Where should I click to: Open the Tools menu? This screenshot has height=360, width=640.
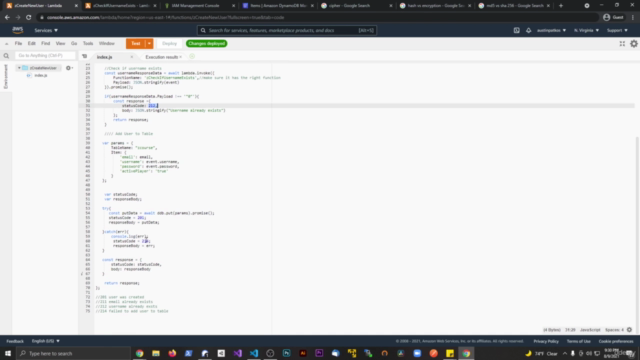[88, 43]
